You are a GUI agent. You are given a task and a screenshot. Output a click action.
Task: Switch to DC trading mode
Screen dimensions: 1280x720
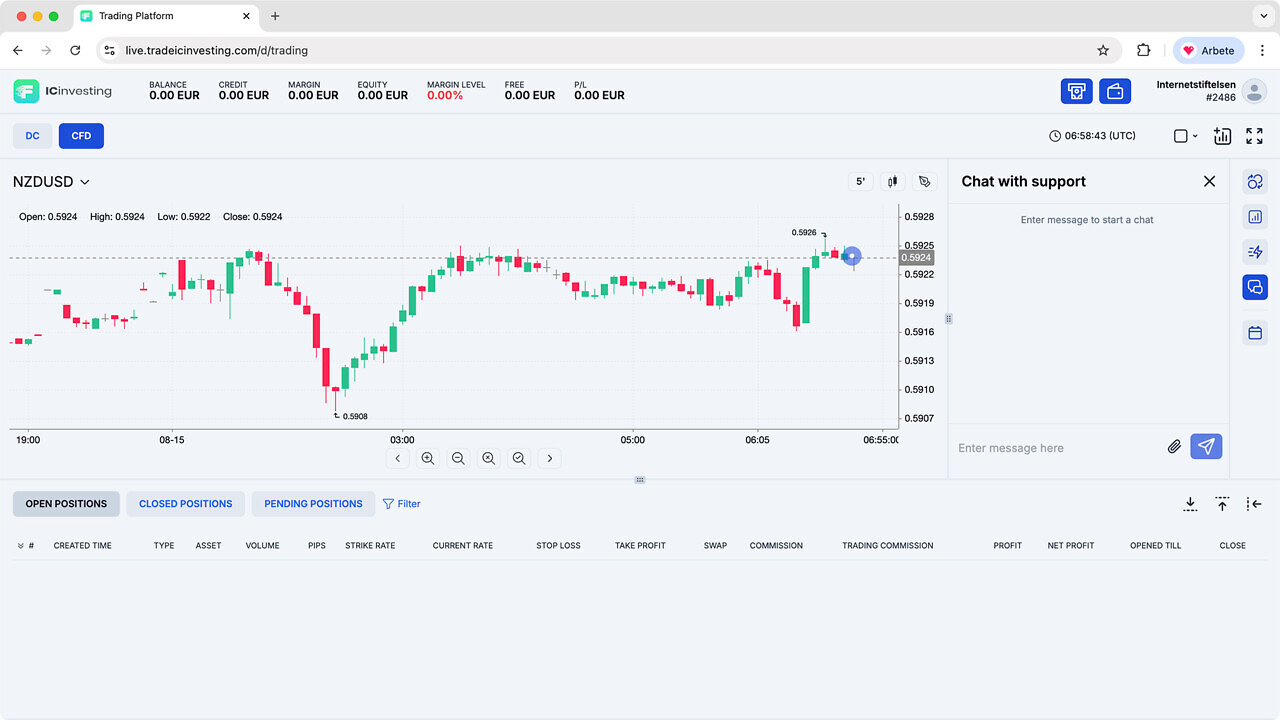[x=32, y=136]
